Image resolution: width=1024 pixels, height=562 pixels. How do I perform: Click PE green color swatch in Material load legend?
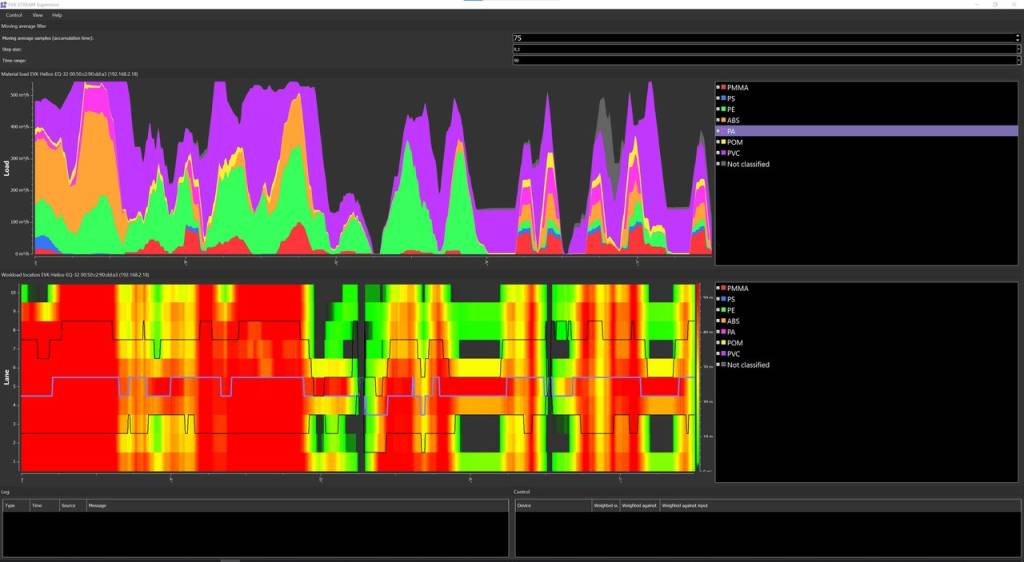pyautogui.click(x=724, y=110)
